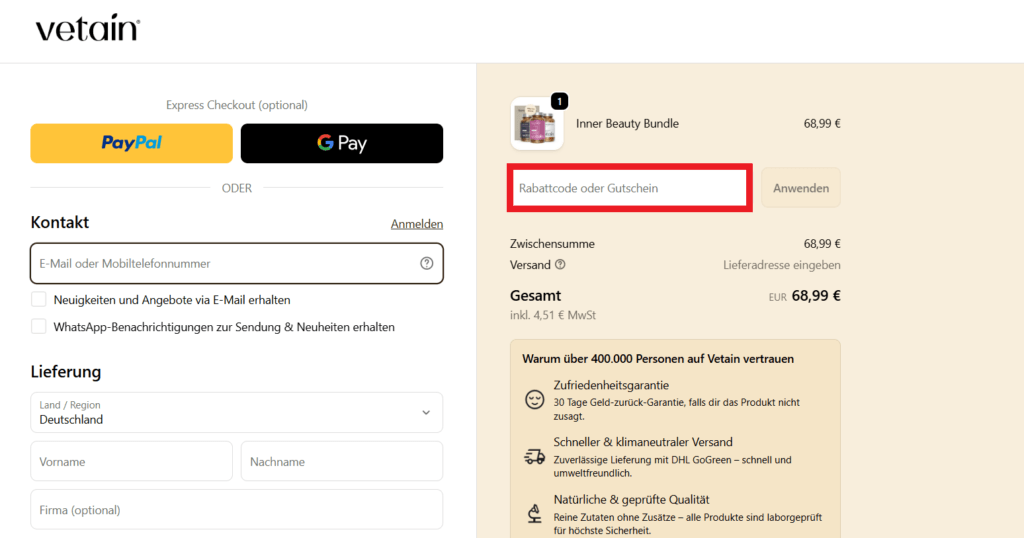Click the Versand info question icon
1024x538 pixels.
coord(560,264)
